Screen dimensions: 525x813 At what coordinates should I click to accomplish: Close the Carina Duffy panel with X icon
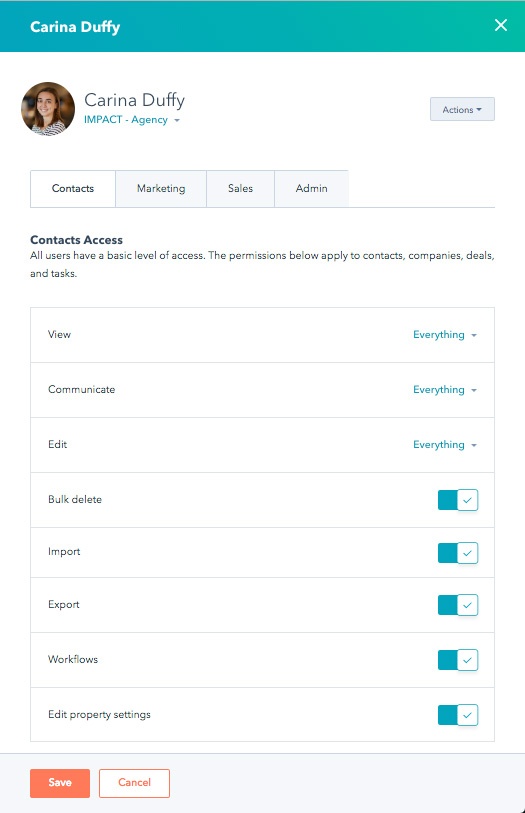[501, 25]
